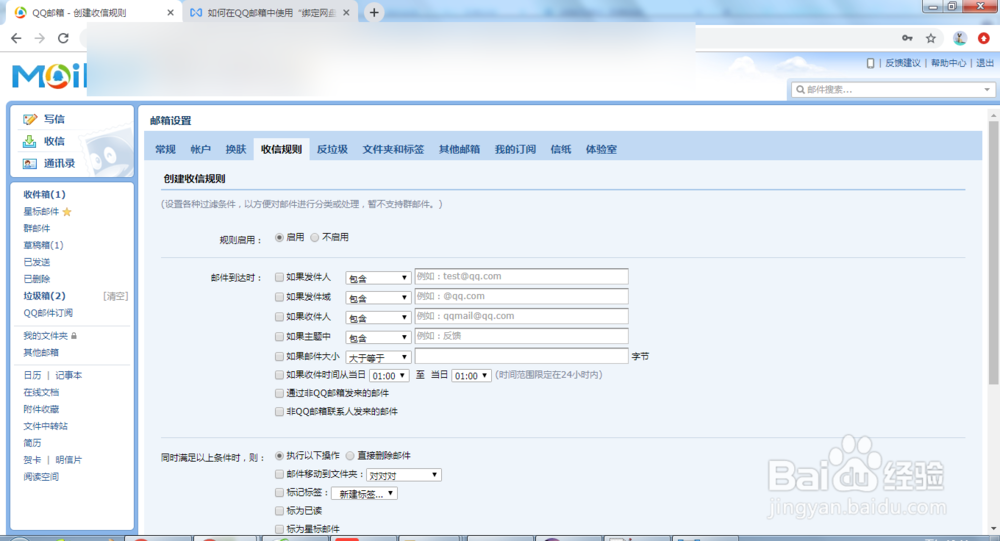Close the QQ邮箱 browser tab
1000x541 pixels.
(170, 12)
